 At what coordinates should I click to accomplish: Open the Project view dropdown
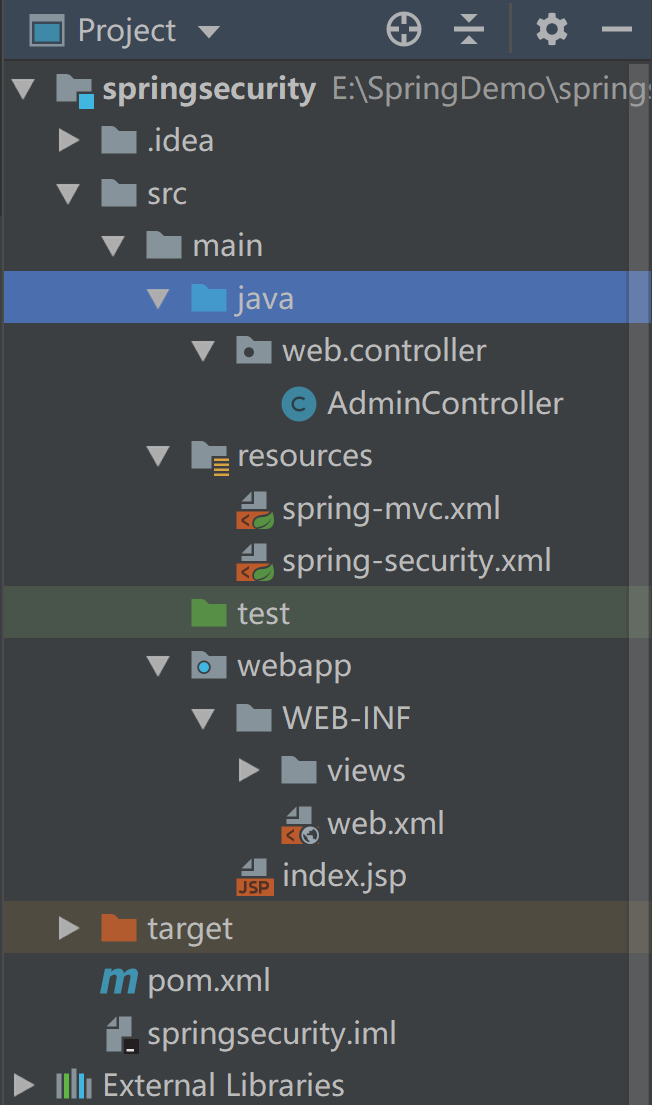(x=209, y=31)
